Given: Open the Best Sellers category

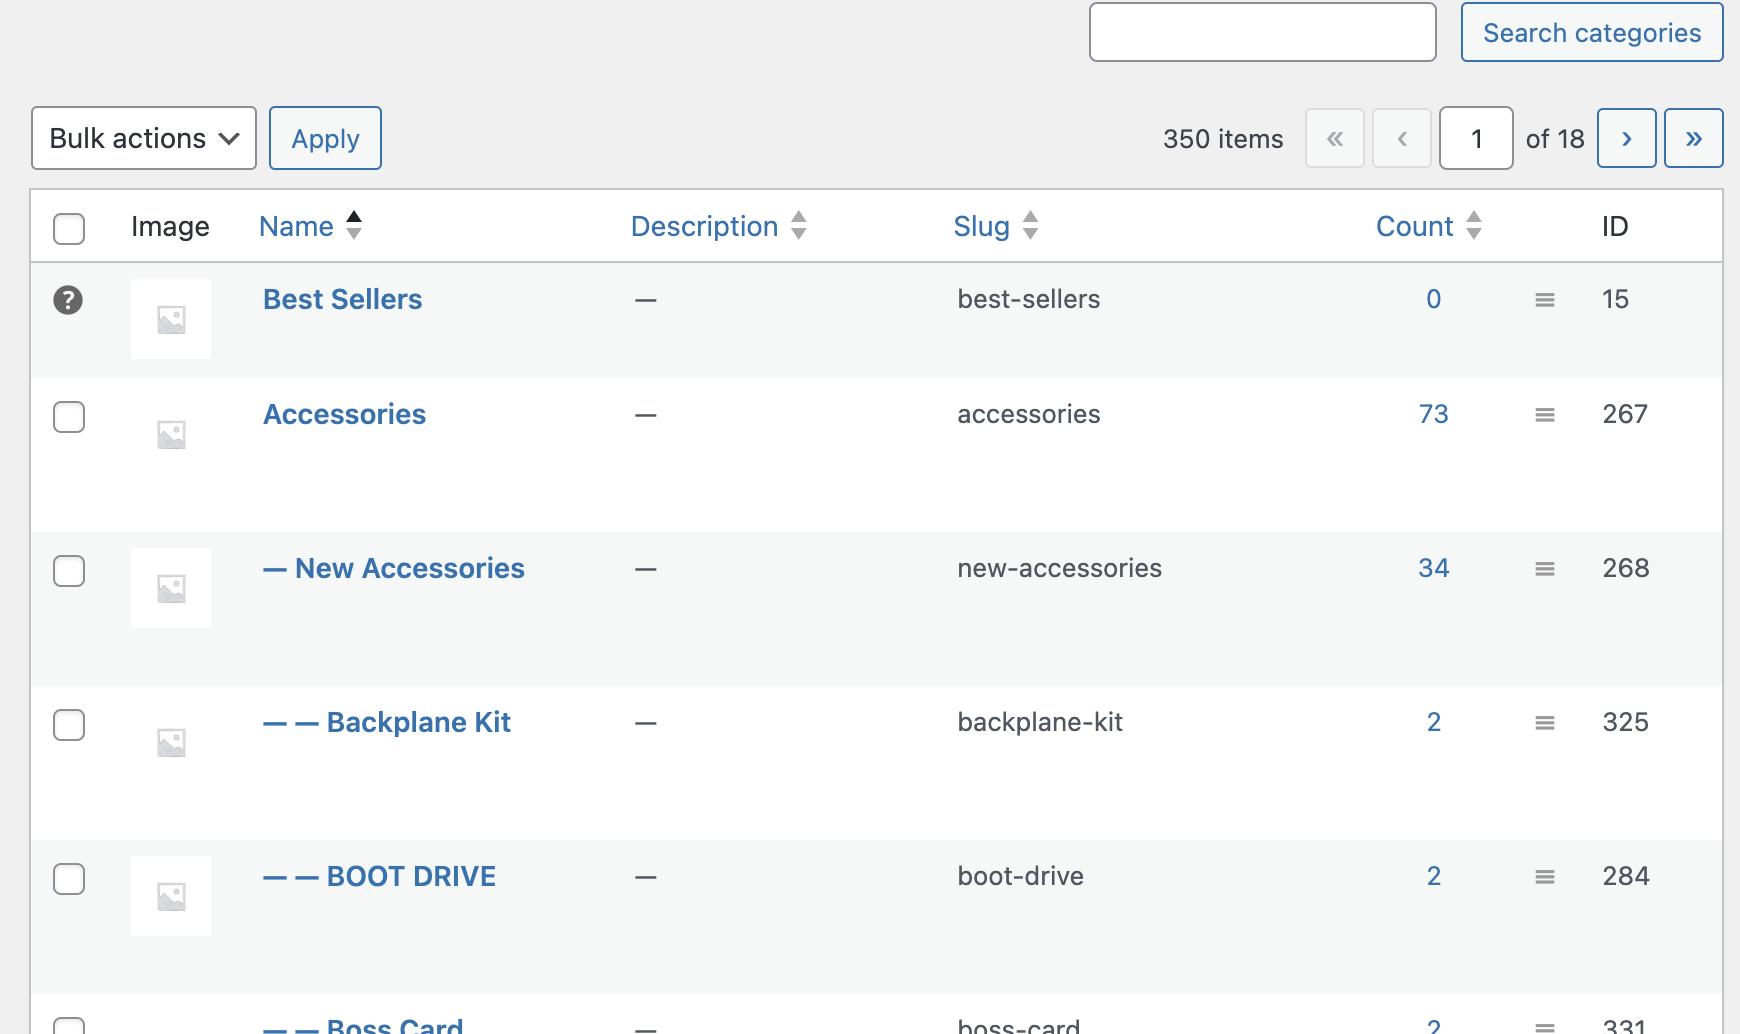Looking at the screenshot, I should 343,299.
